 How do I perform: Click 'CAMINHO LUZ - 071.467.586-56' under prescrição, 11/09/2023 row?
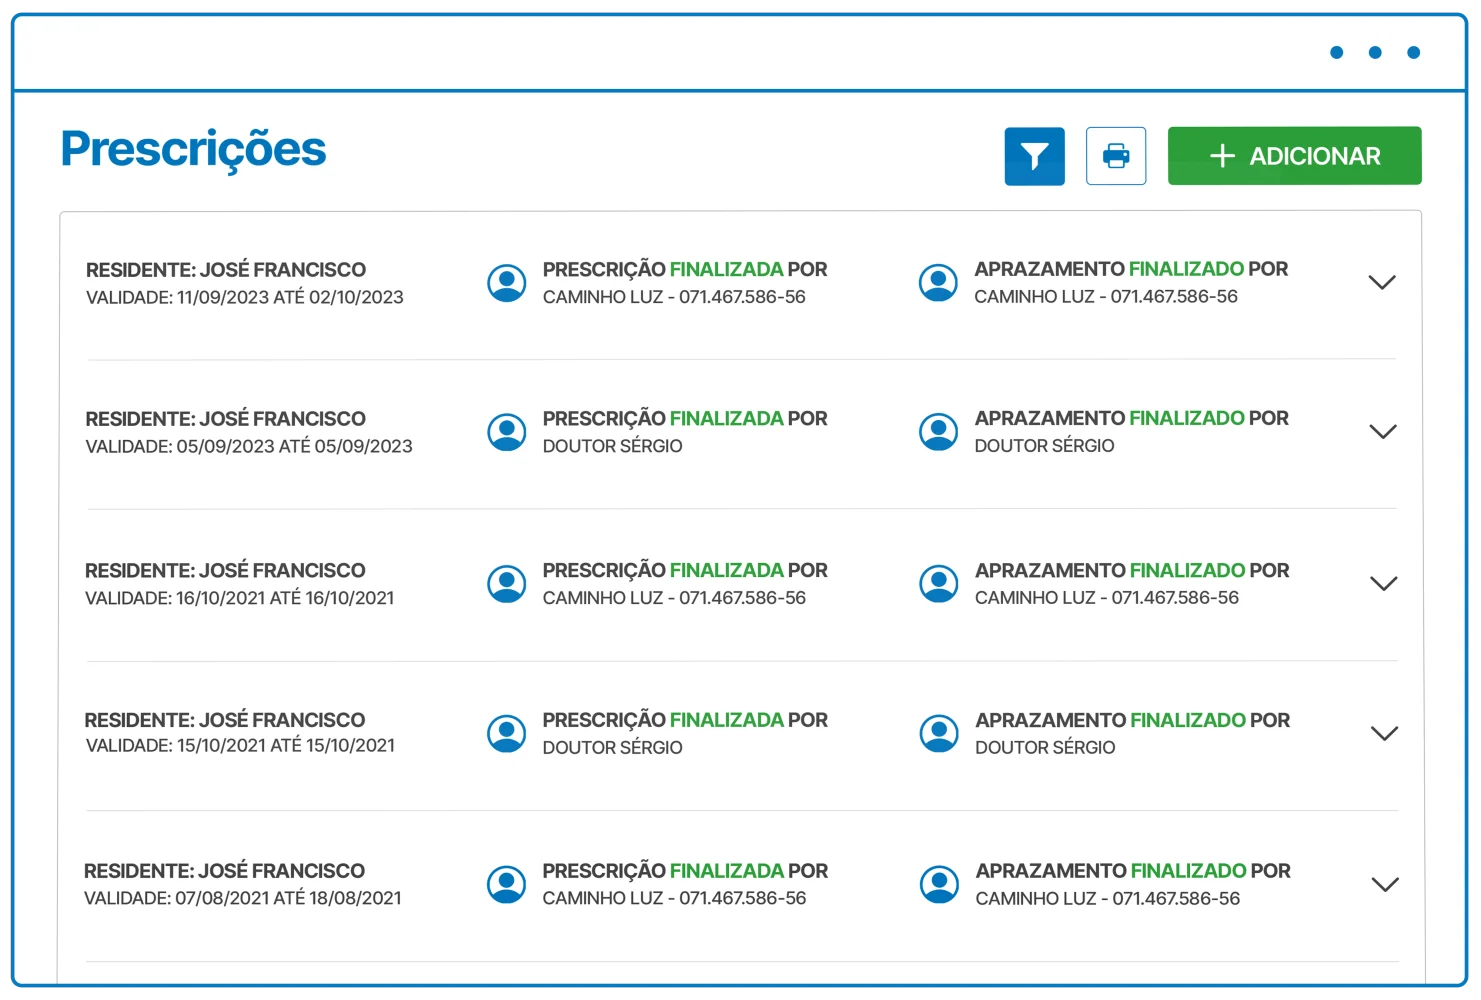coord(674,297)
